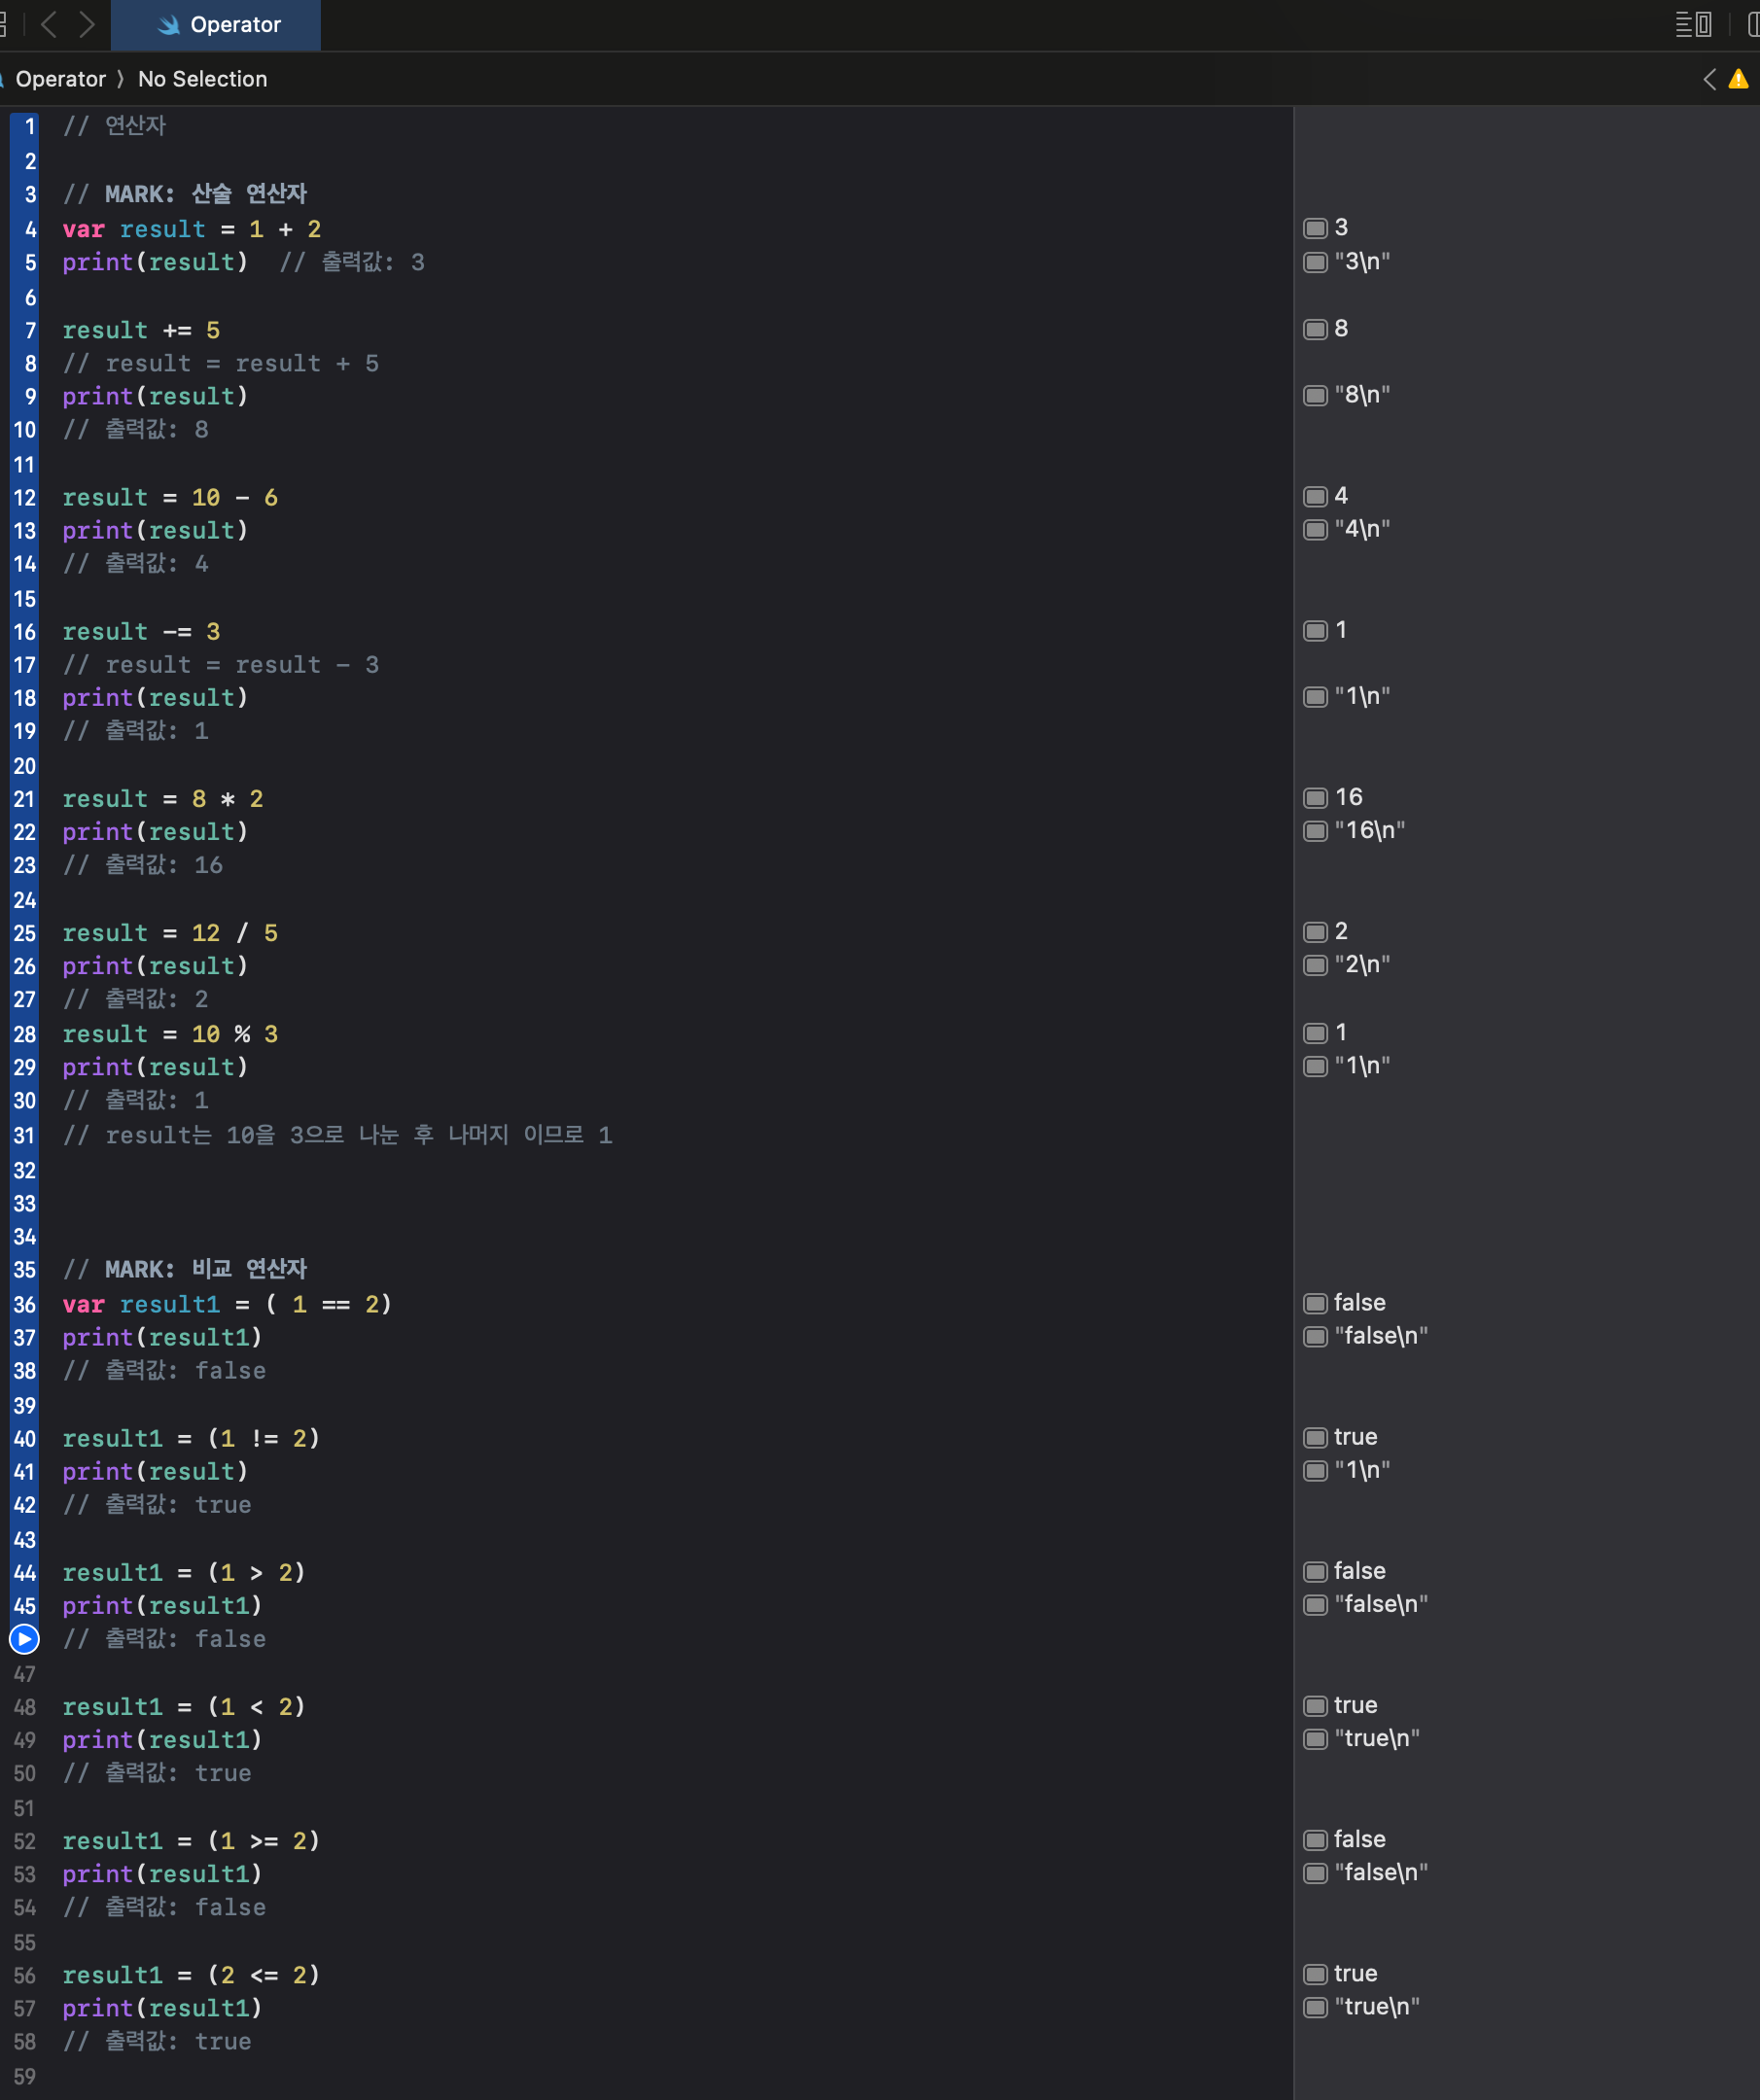Click code line "result = 10 % 3"

point(170,1035)
